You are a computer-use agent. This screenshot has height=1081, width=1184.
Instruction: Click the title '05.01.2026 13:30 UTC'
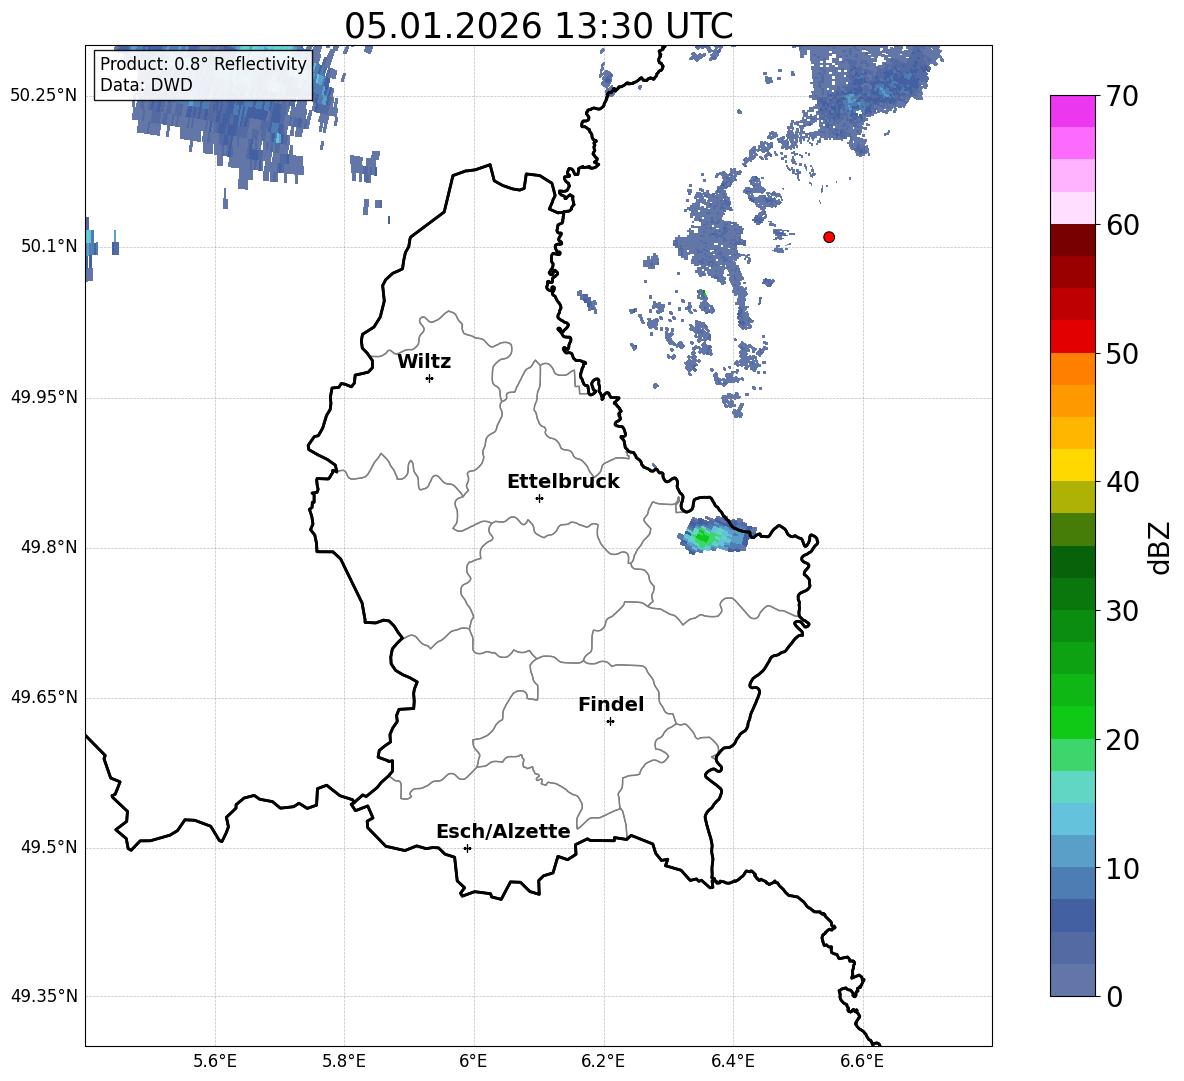(538, 26)
